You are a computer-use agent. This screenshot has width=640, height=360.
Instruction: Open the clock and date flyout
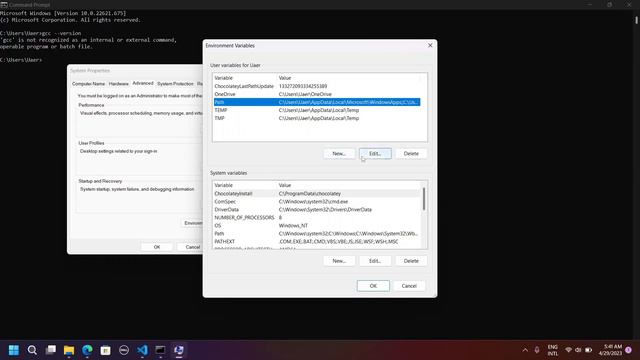click(x=610, y=350)
